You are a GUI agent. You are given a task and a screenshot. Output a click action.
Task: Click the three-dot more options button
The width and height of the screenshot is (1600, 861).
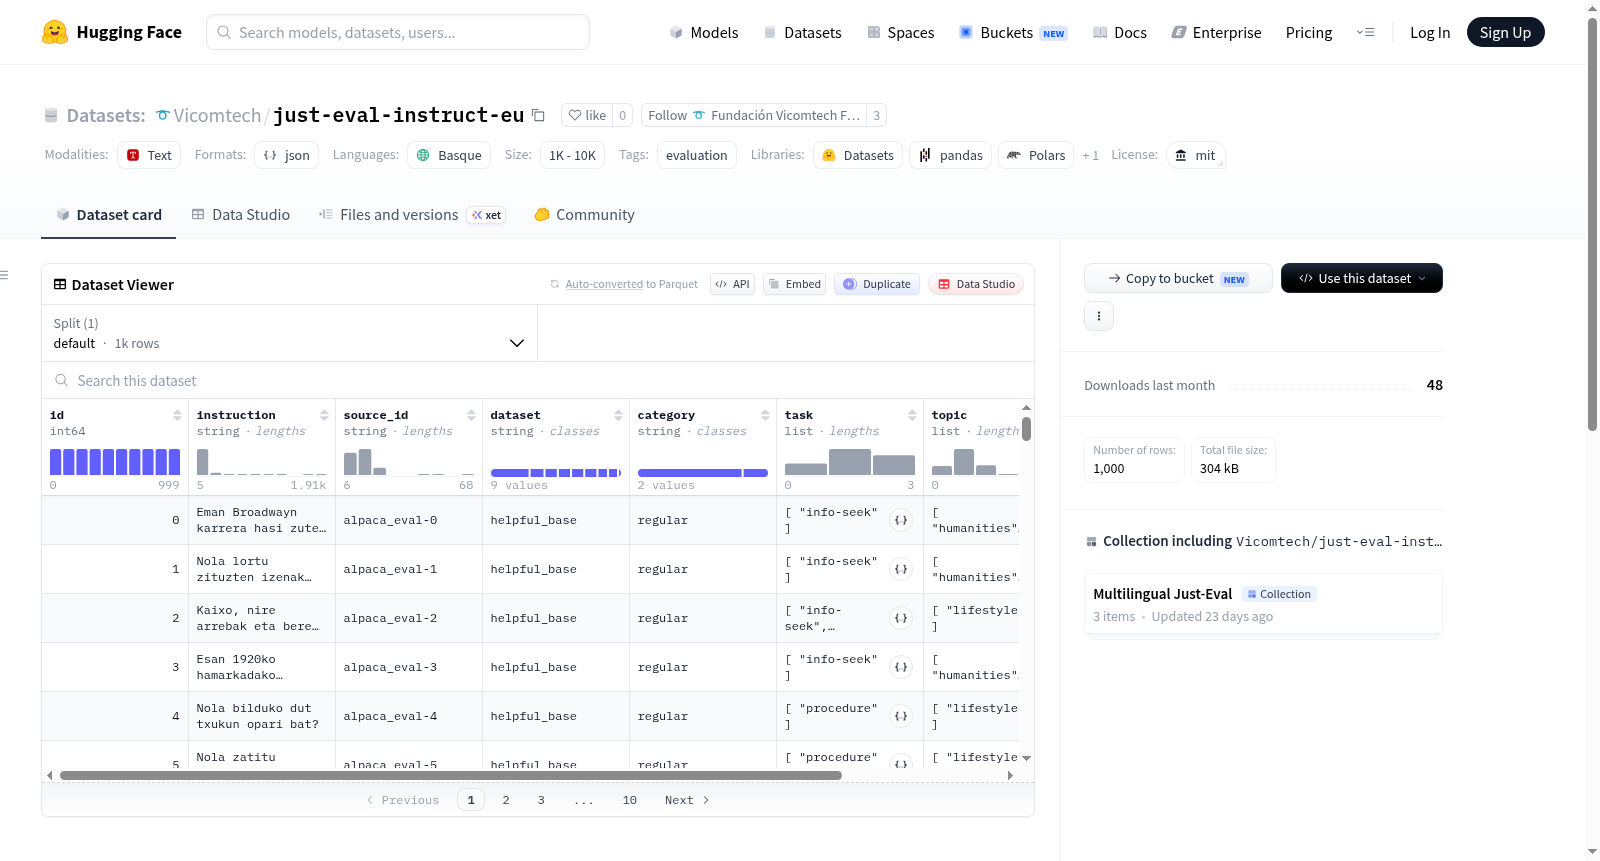point(1099,316)
